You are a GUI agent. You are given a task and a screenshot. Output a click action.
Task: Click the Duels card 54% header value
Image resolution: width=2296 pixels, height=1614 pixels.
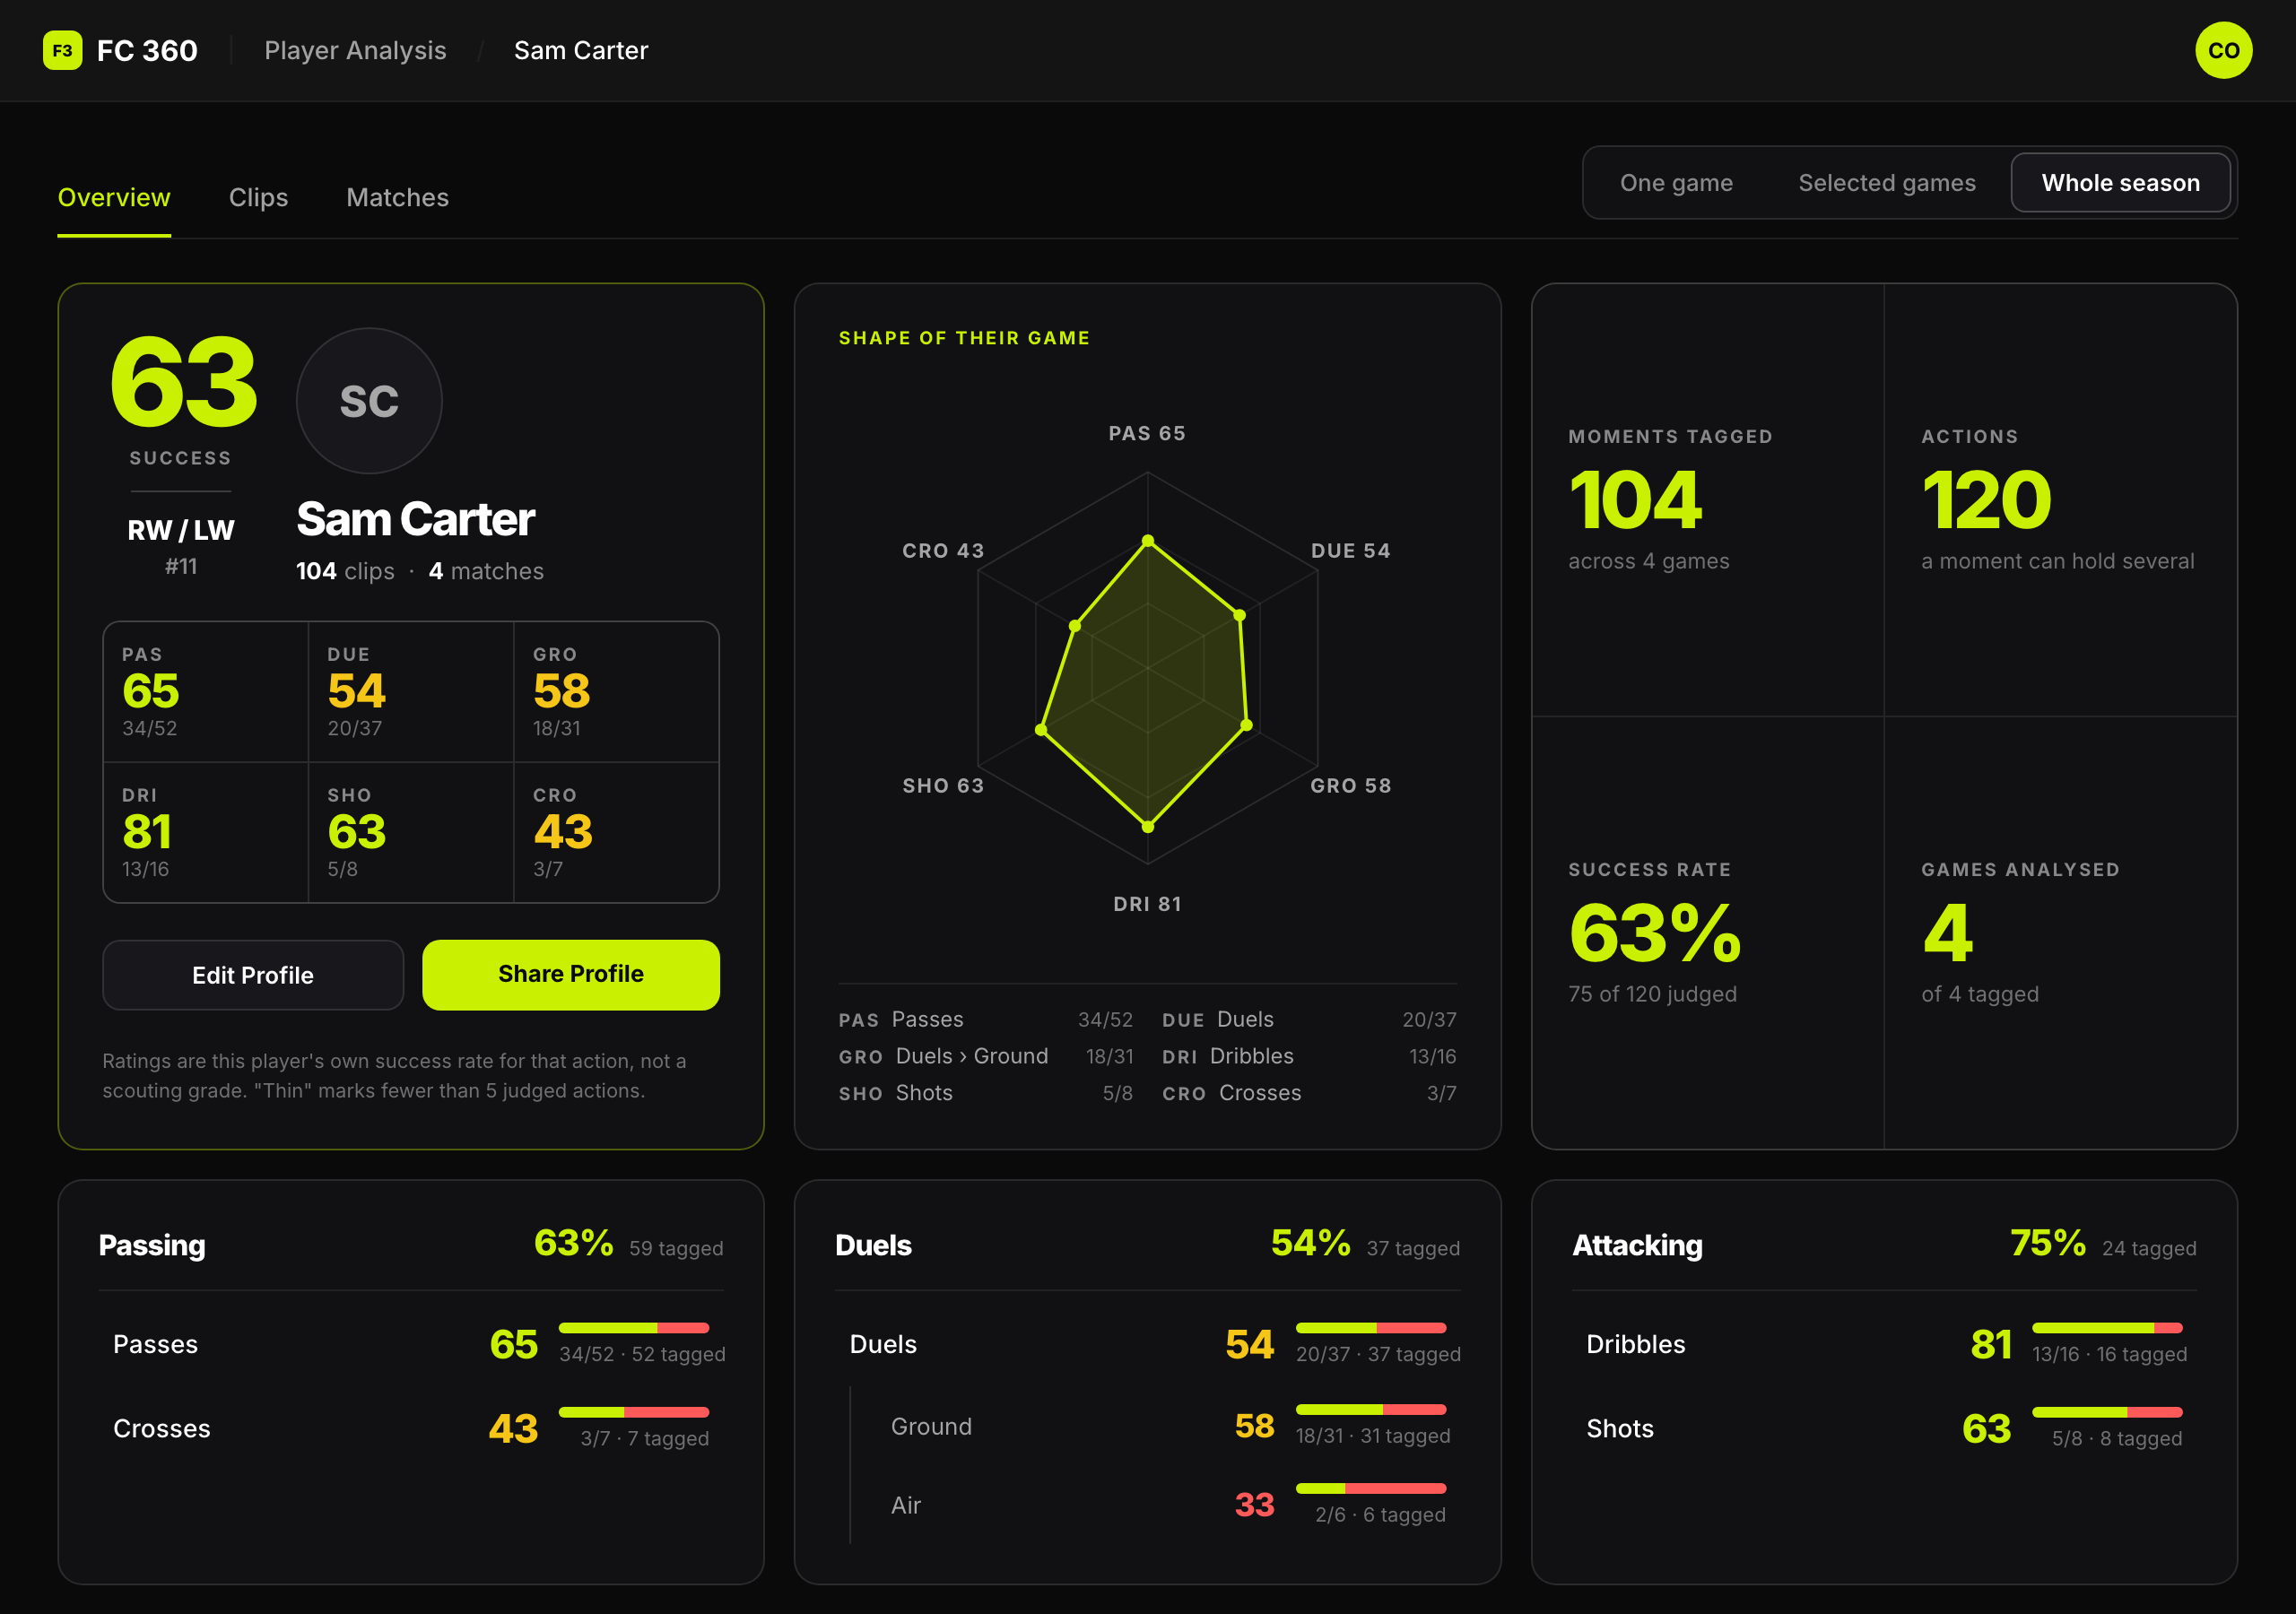point(1310,1243)
